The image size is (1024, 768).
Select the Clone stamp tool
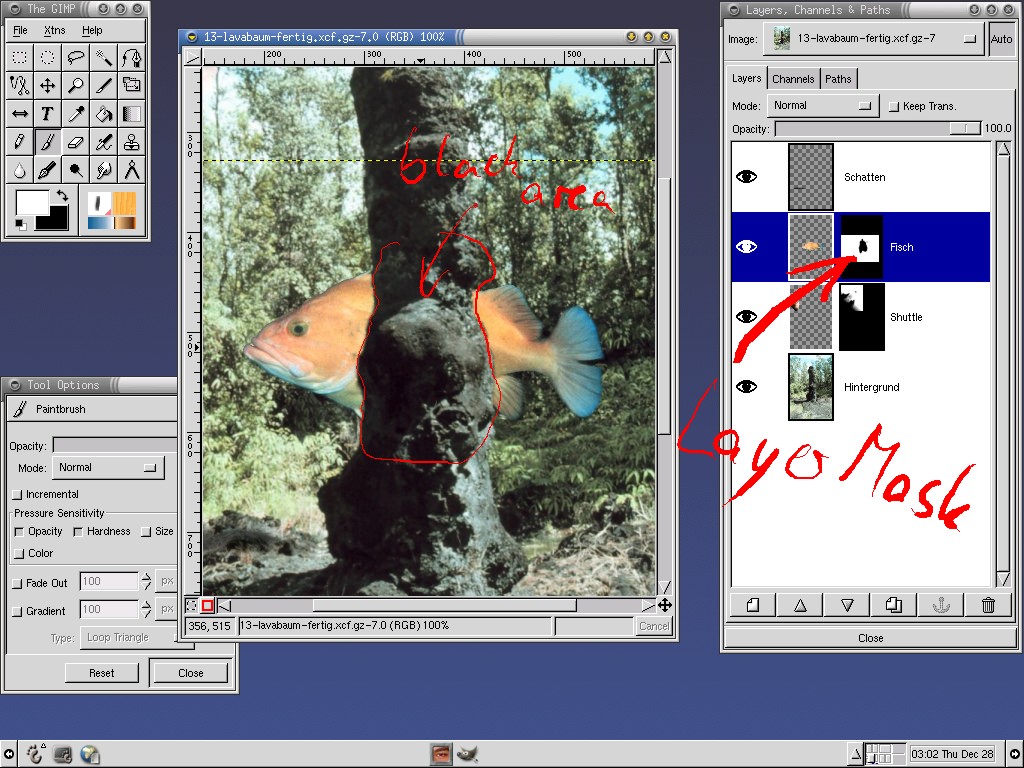[131, 141]
